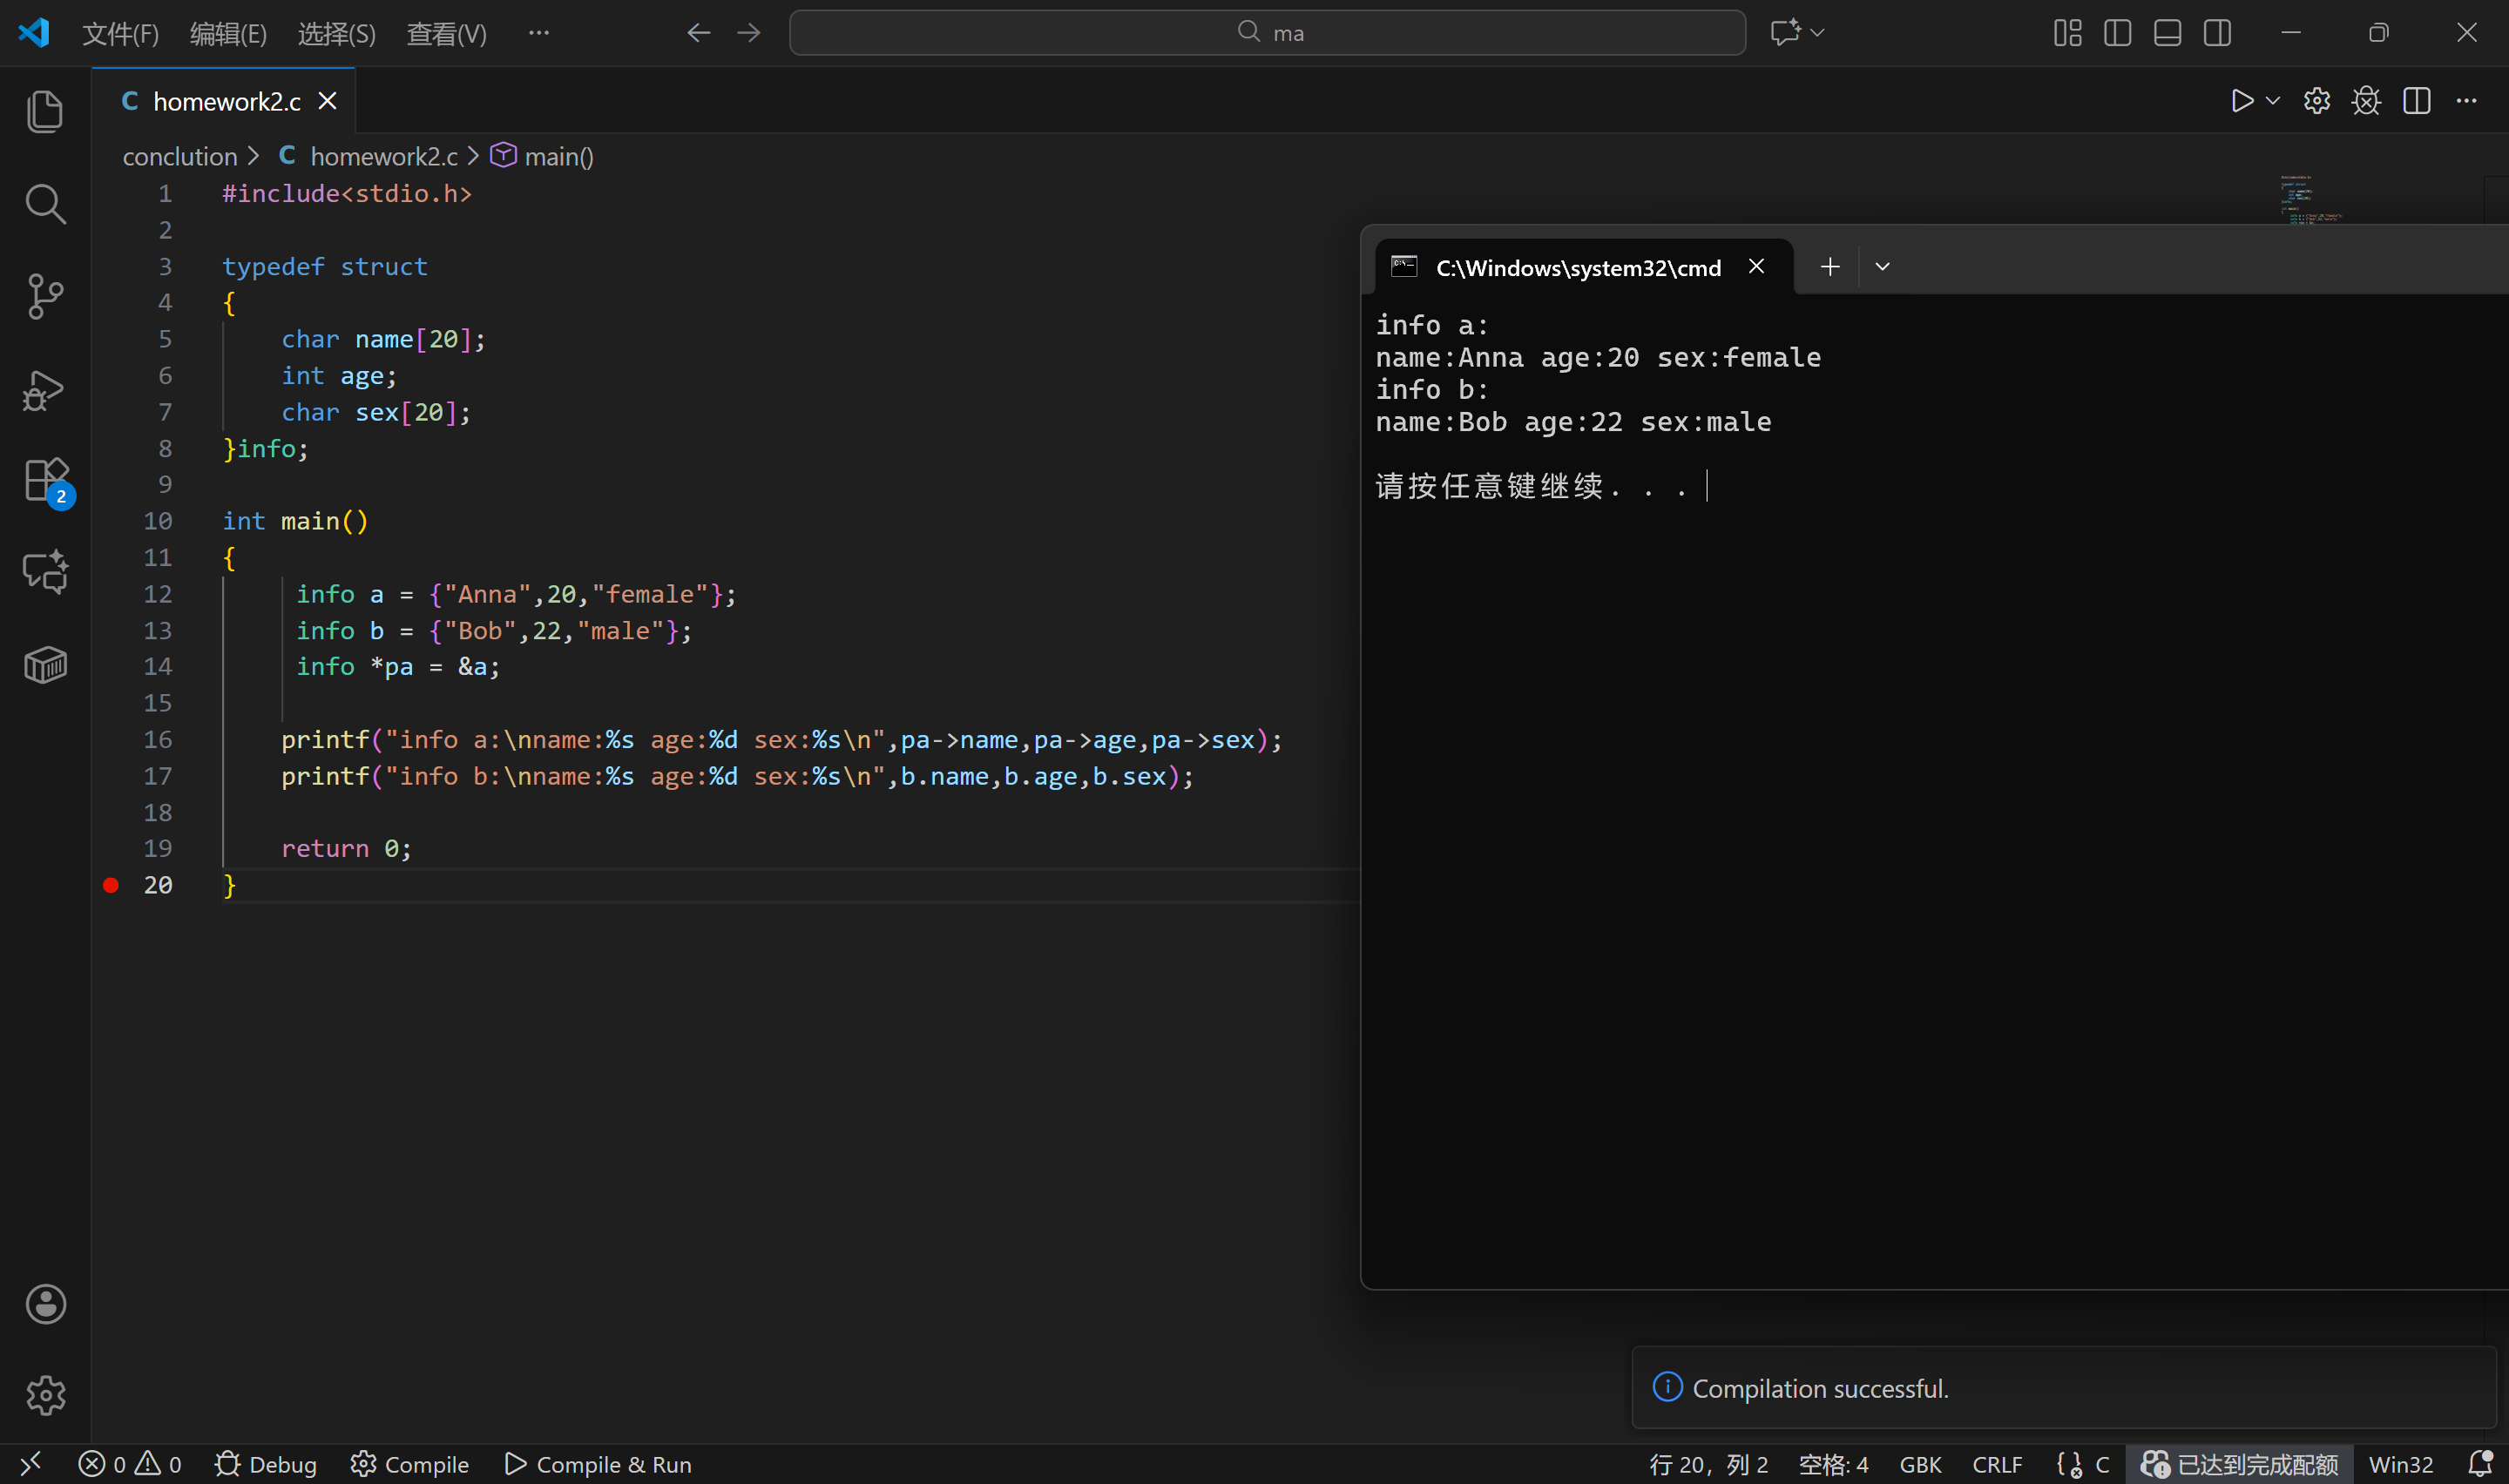Screen dimensions: 2509x1484
Task: Select the homework2.c editor tab
Action: tap(226, 101)
